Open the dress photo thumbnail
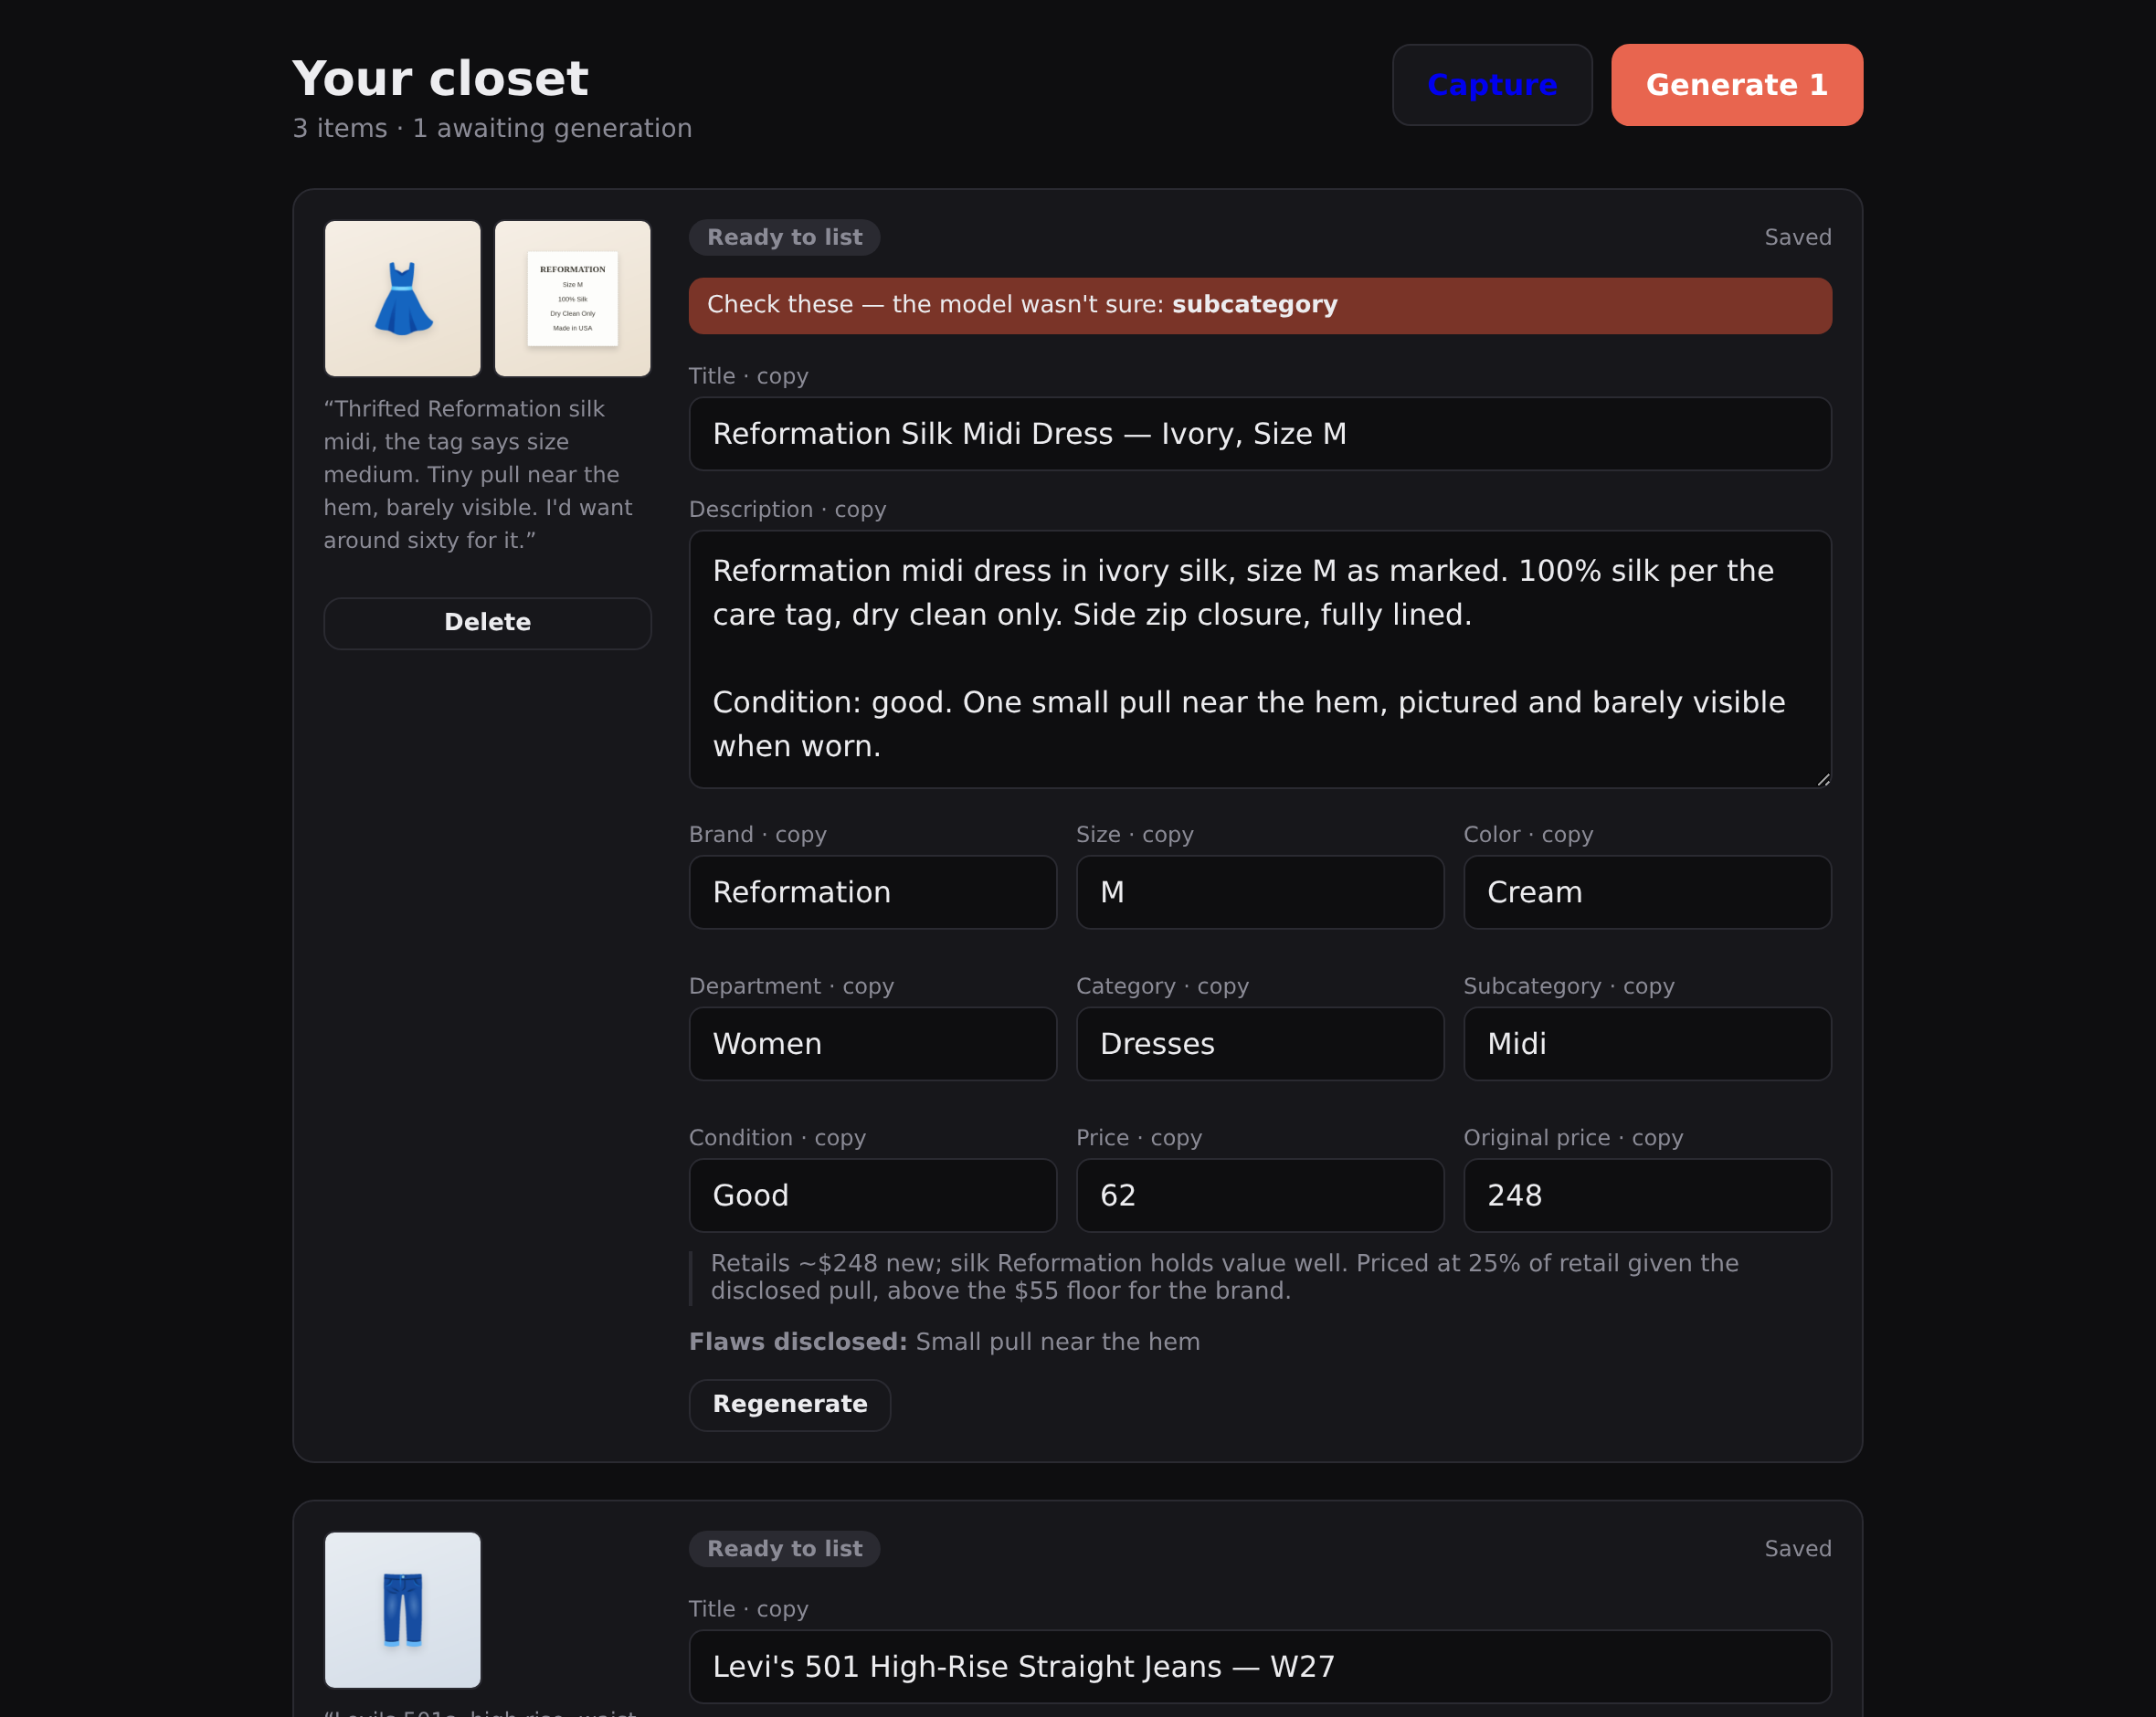The height and width of the screenshot is (1717, 2156). click(x=403, y=299)
